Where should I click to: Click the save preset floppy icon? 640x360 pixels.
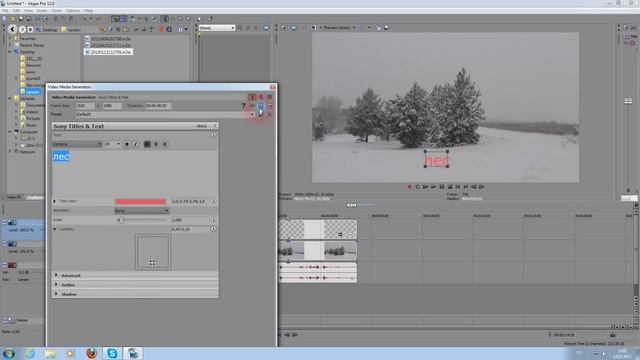tap(260, 114)
